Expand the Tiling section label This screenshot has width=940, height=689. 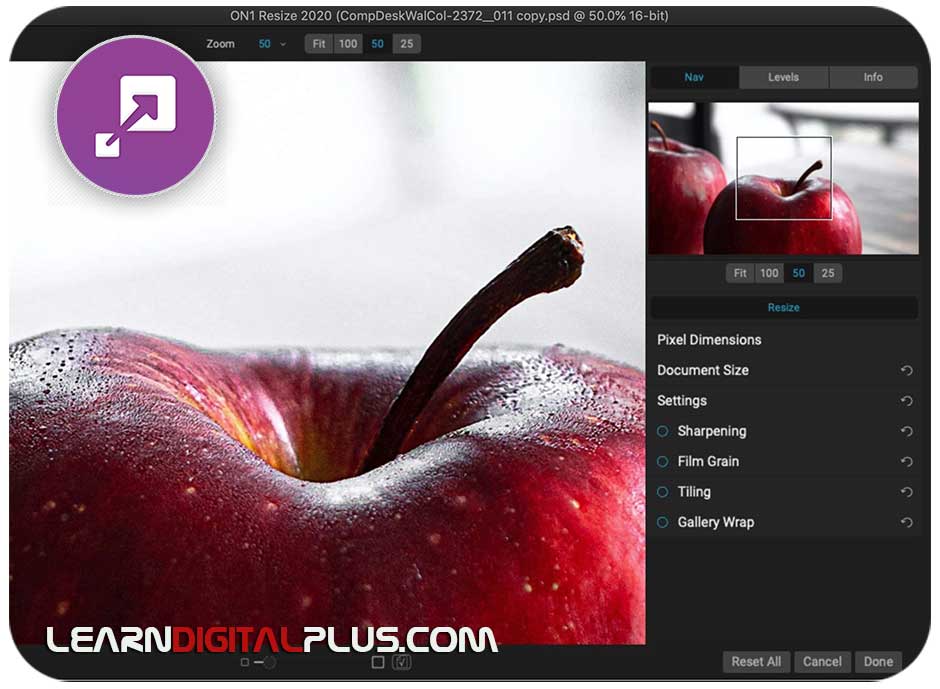(694, 492)
